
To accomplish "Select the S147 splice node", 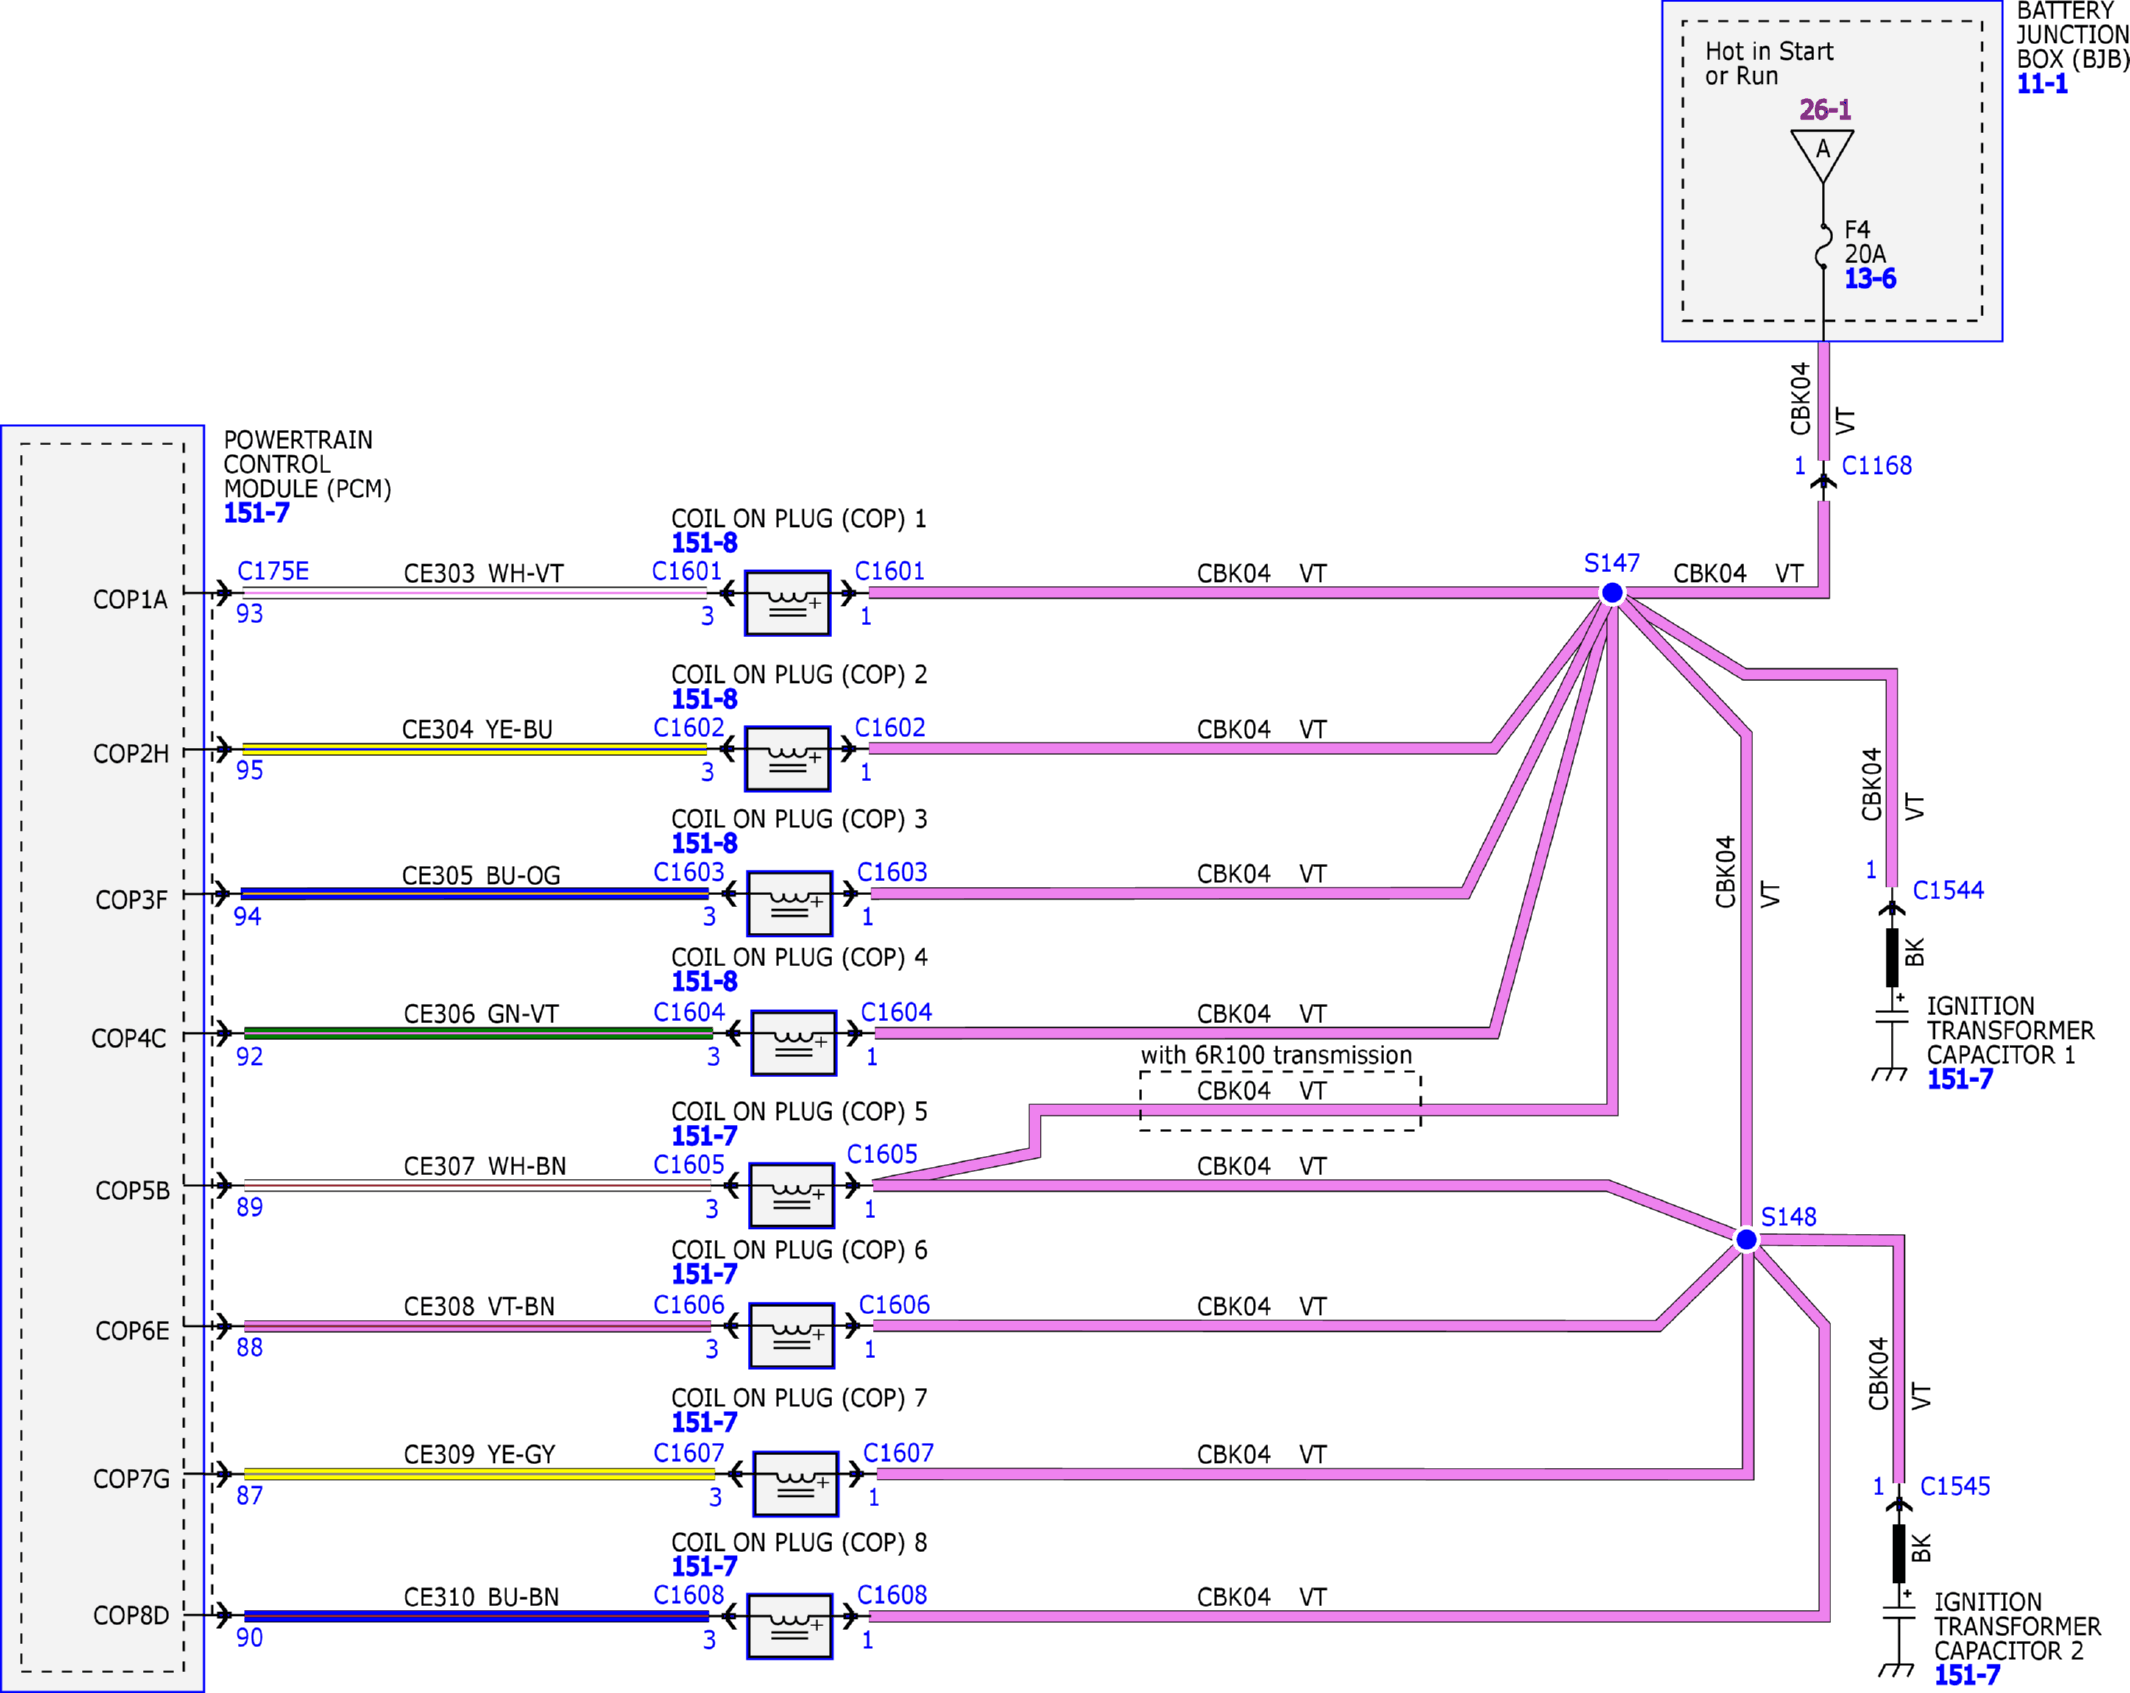I will (x=1612, y=593).
